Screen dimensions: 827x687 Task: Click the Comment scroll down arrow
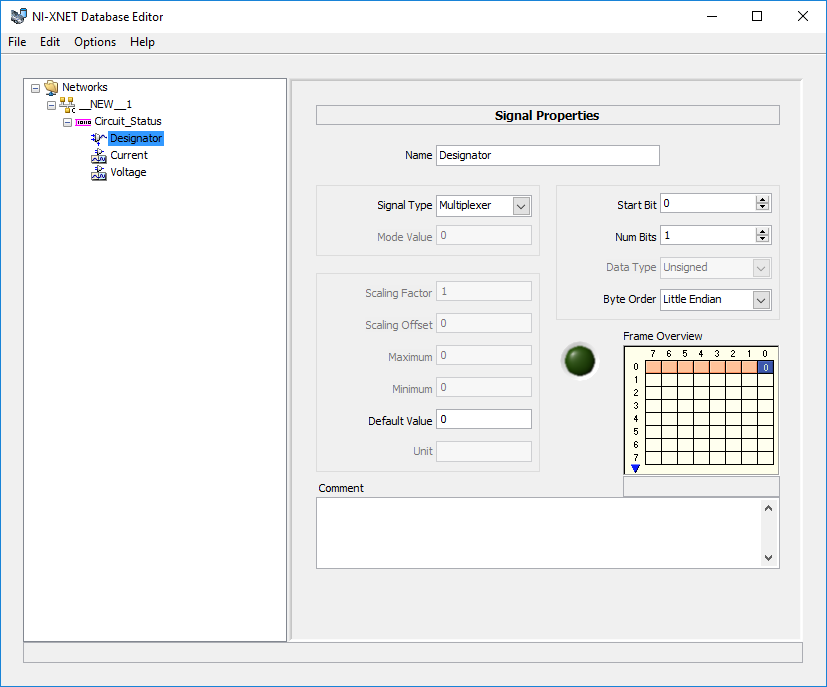coord(768,558)
